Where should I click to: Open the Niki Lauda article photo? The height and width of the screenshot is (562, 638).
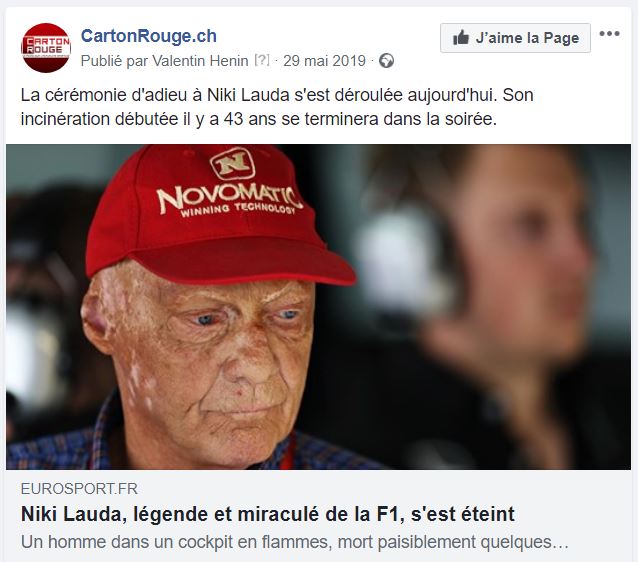coord(318,307)
